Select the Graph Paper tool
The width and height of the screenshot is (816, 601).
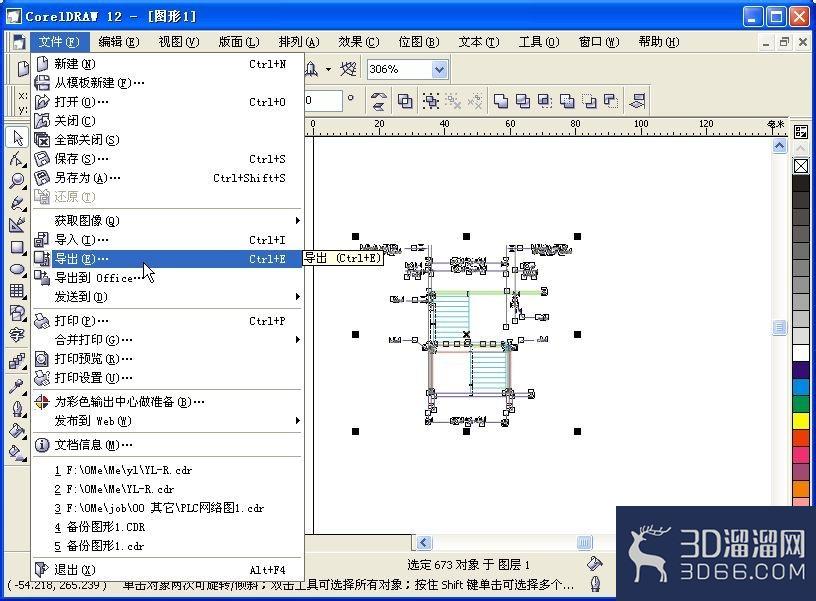click(17, 291)
